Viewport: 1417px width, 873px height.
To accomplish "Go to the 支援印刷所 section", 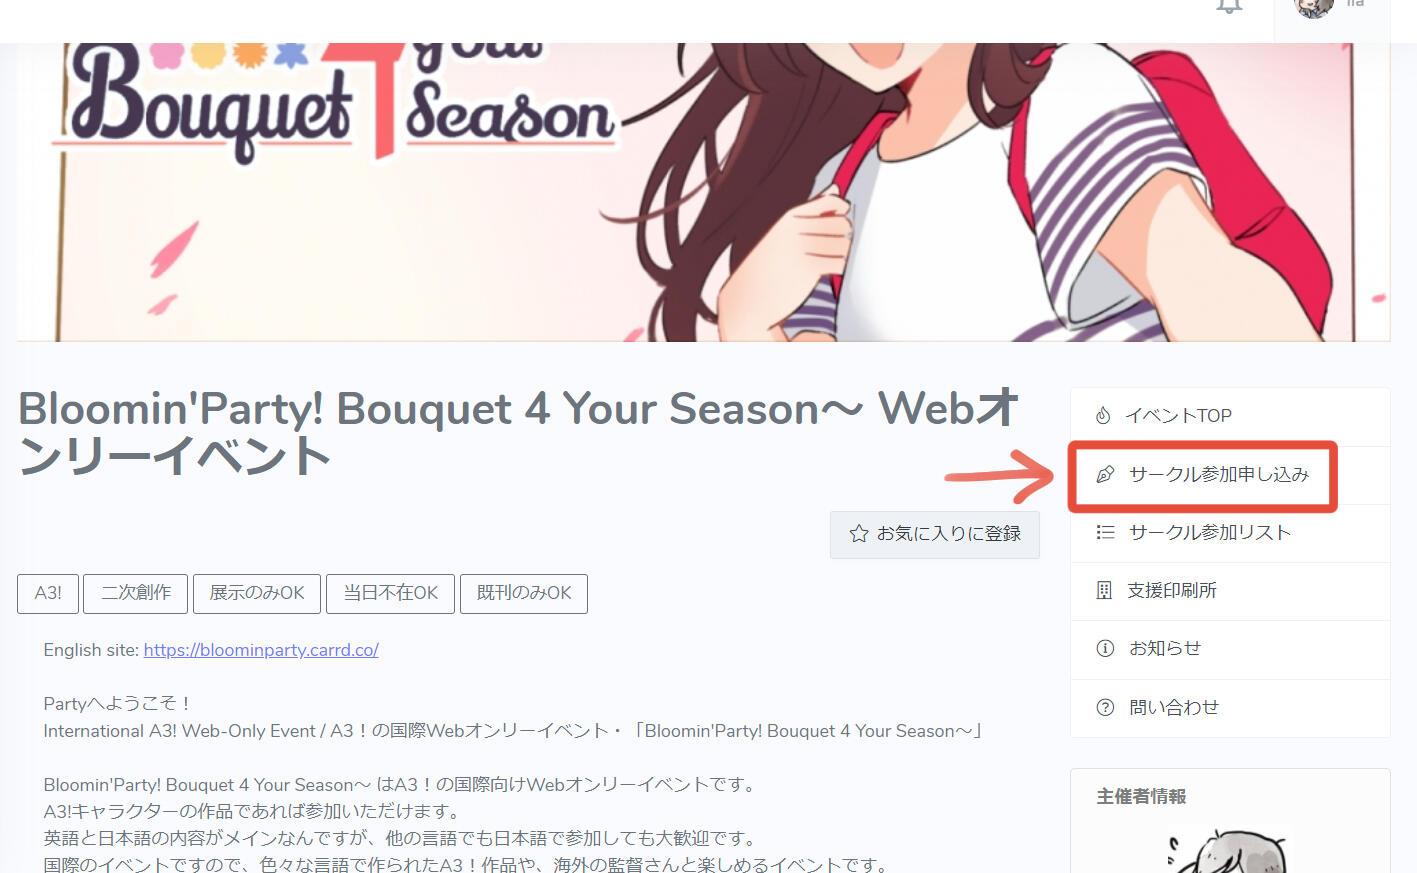I will [x=1230, y=591].
